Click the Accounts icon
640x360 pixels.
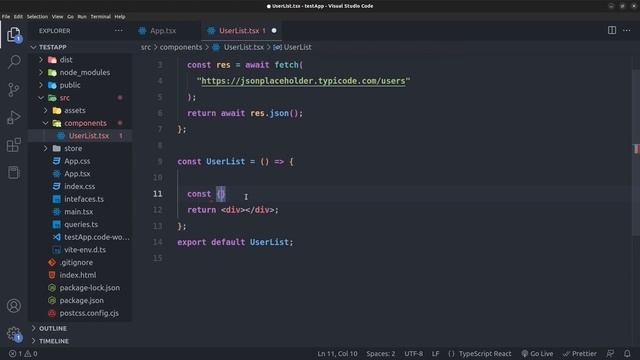tap(14, 305)
